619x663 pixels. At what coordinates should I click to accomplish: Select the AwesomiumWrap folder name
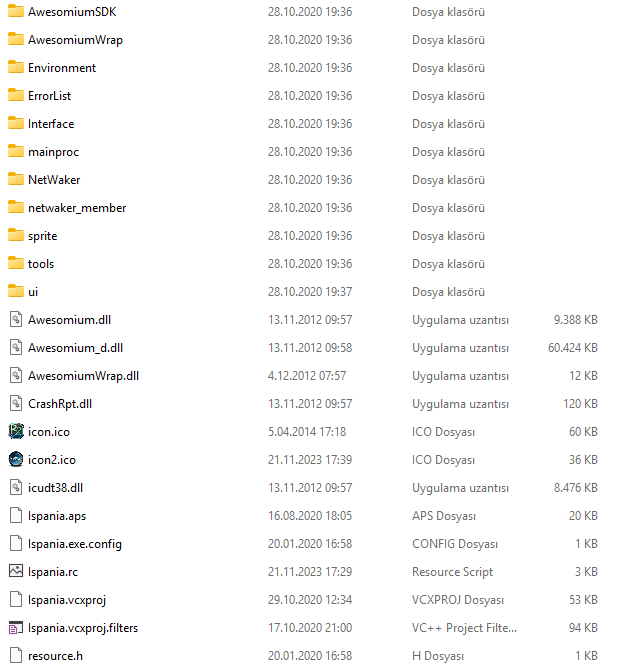tap(75, 40)
